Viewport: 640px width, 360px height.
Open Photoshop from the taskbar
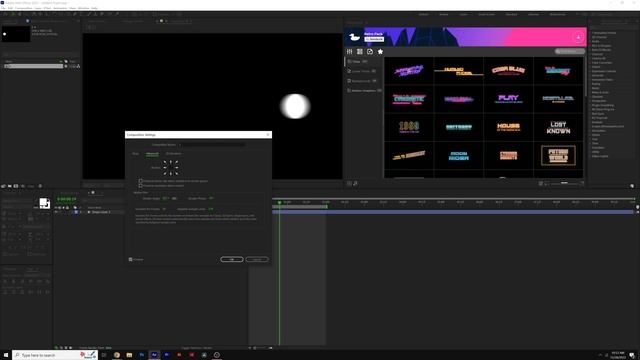pyautogui.click(x=142, y=355)
